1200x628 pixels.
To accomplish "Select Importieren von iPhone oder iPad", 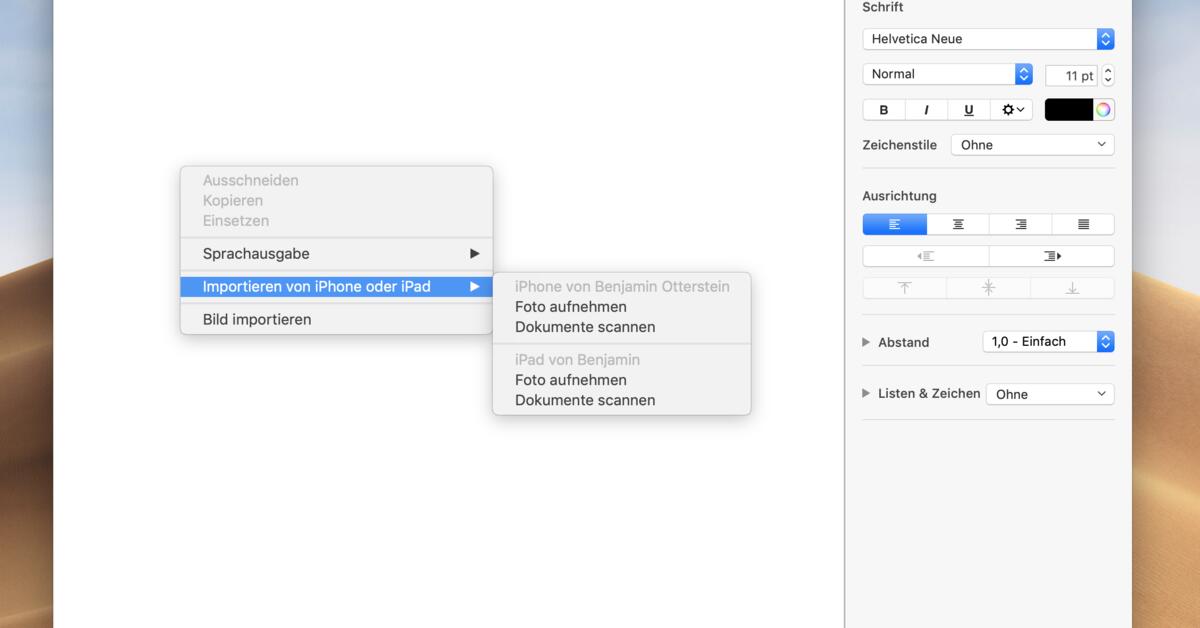I will click(337, 287).
